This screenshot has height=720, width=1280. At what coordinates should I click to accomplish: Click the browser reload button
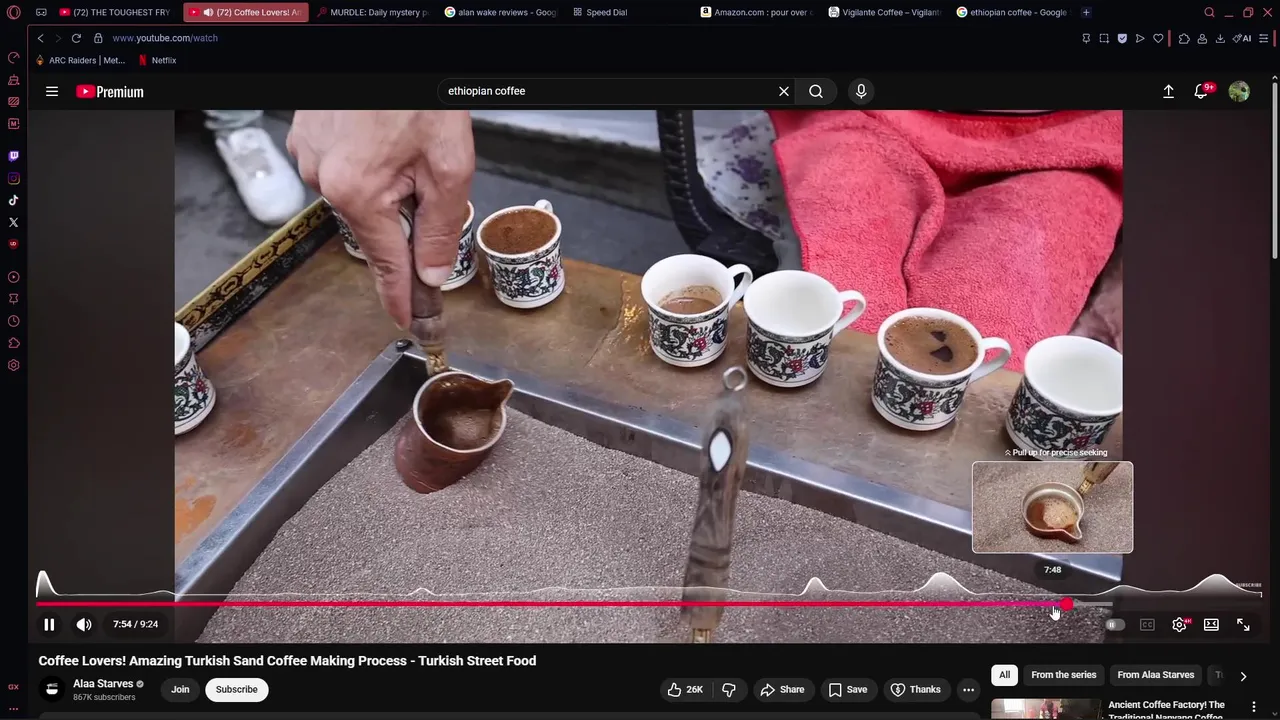point(76,38)
